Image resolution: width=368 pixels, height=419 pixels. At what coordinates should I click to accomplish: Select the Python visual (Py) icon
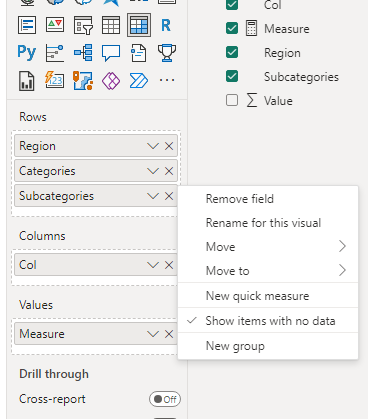point(27,53)
